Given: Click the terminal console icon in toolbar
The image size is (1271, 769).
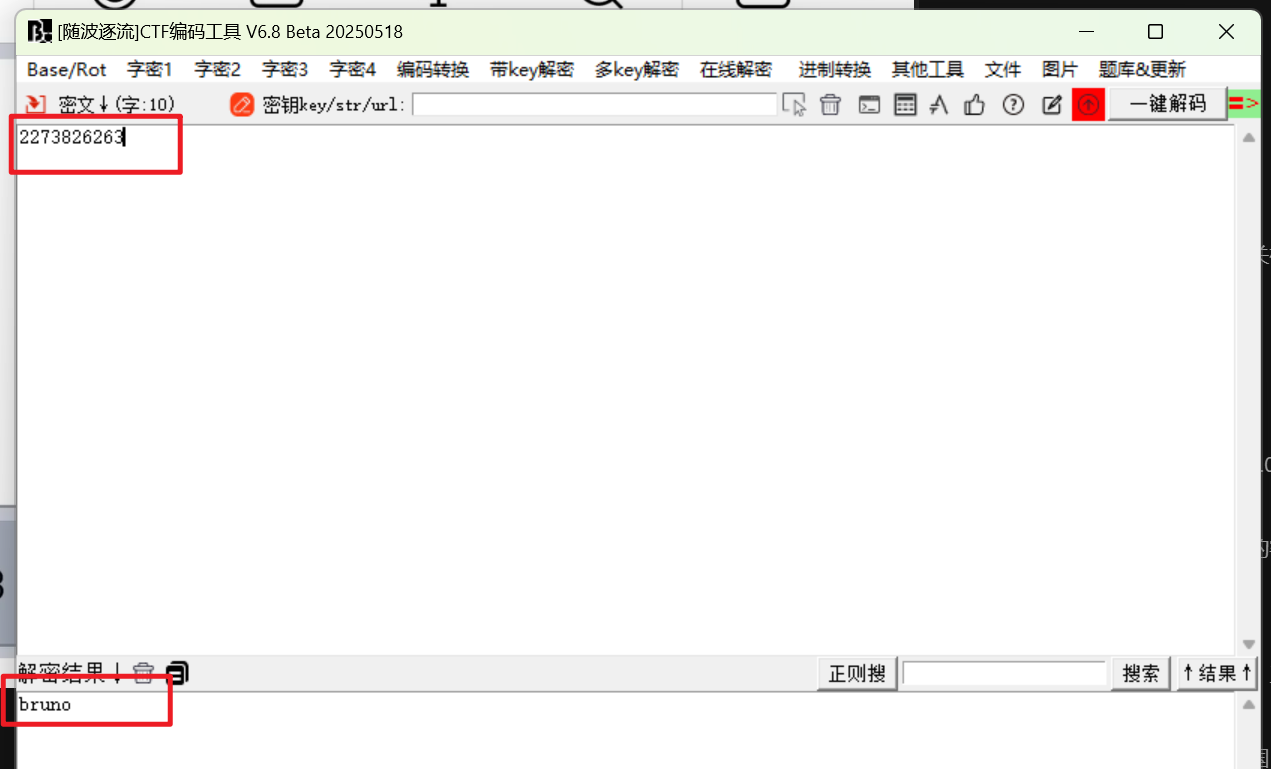Looking at the screenshot, I should coord(869,104).
